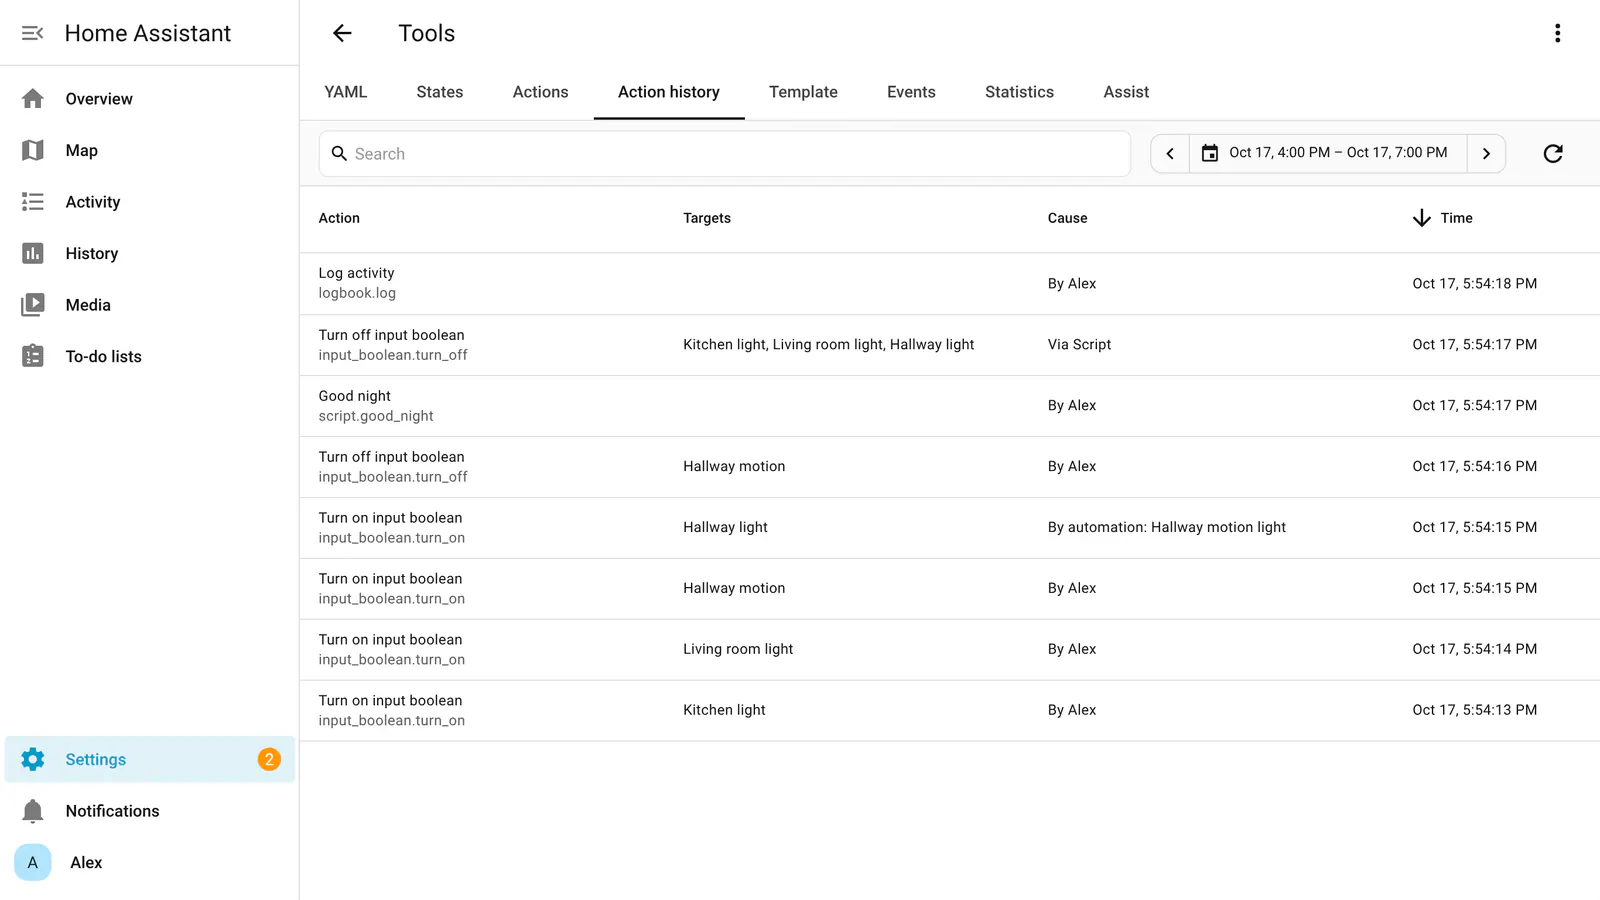This screenshot has width=1600, height=900.
Task: Open the three-dot overflow menu
Action: pos(1557,33)
